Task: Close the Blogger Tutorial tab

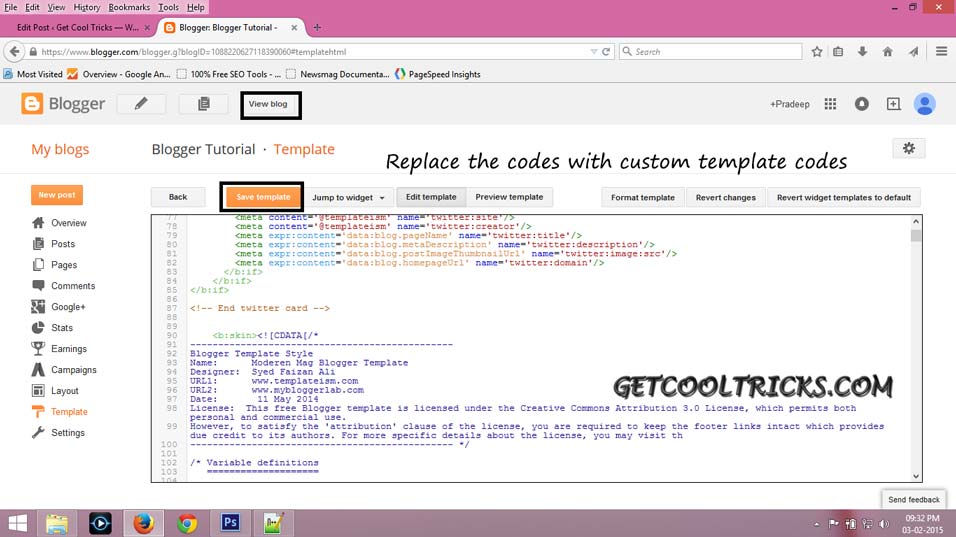Action: [x=294, y=27]
